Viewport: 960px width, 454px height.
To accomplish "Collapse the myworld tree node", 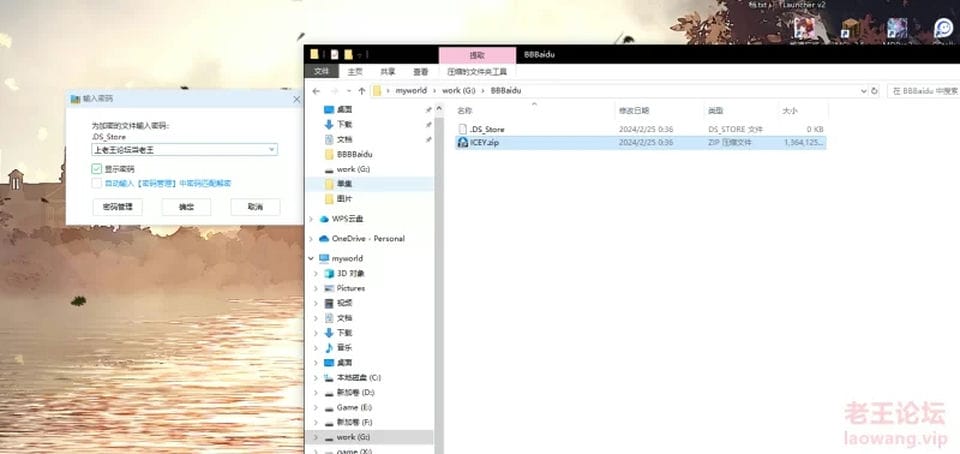I will [x=311, y=258].
